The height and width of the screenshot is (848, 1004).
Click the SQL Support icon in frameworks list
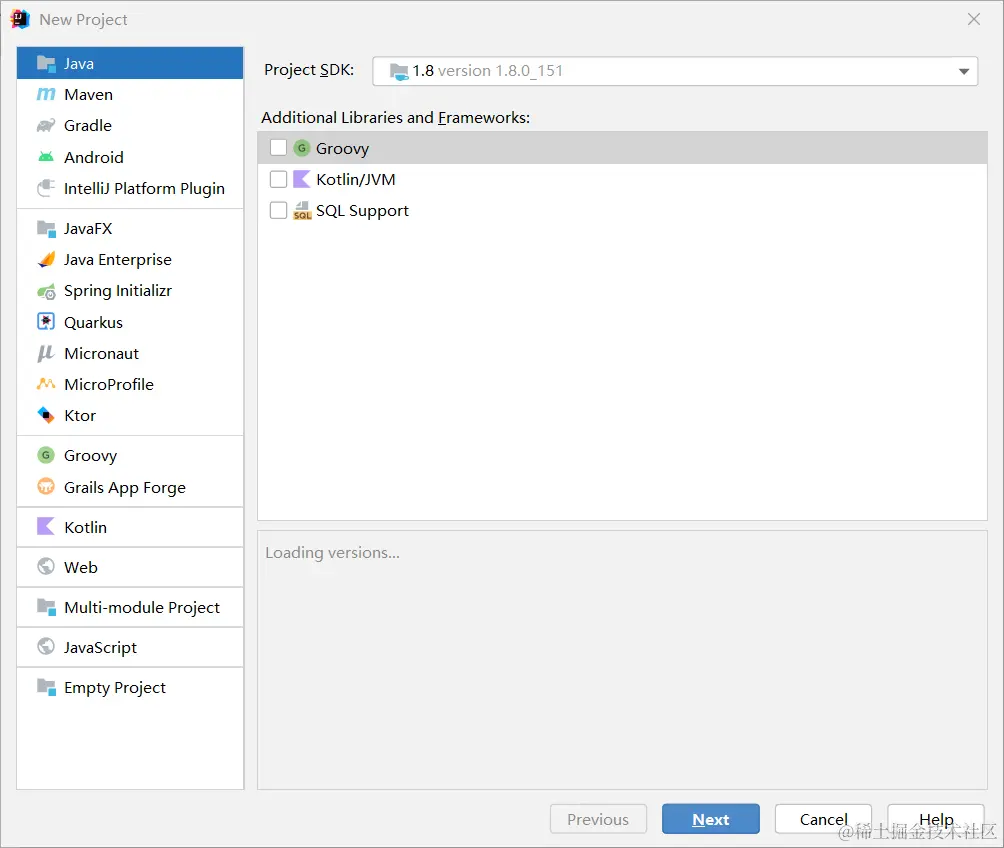point(302,211)
